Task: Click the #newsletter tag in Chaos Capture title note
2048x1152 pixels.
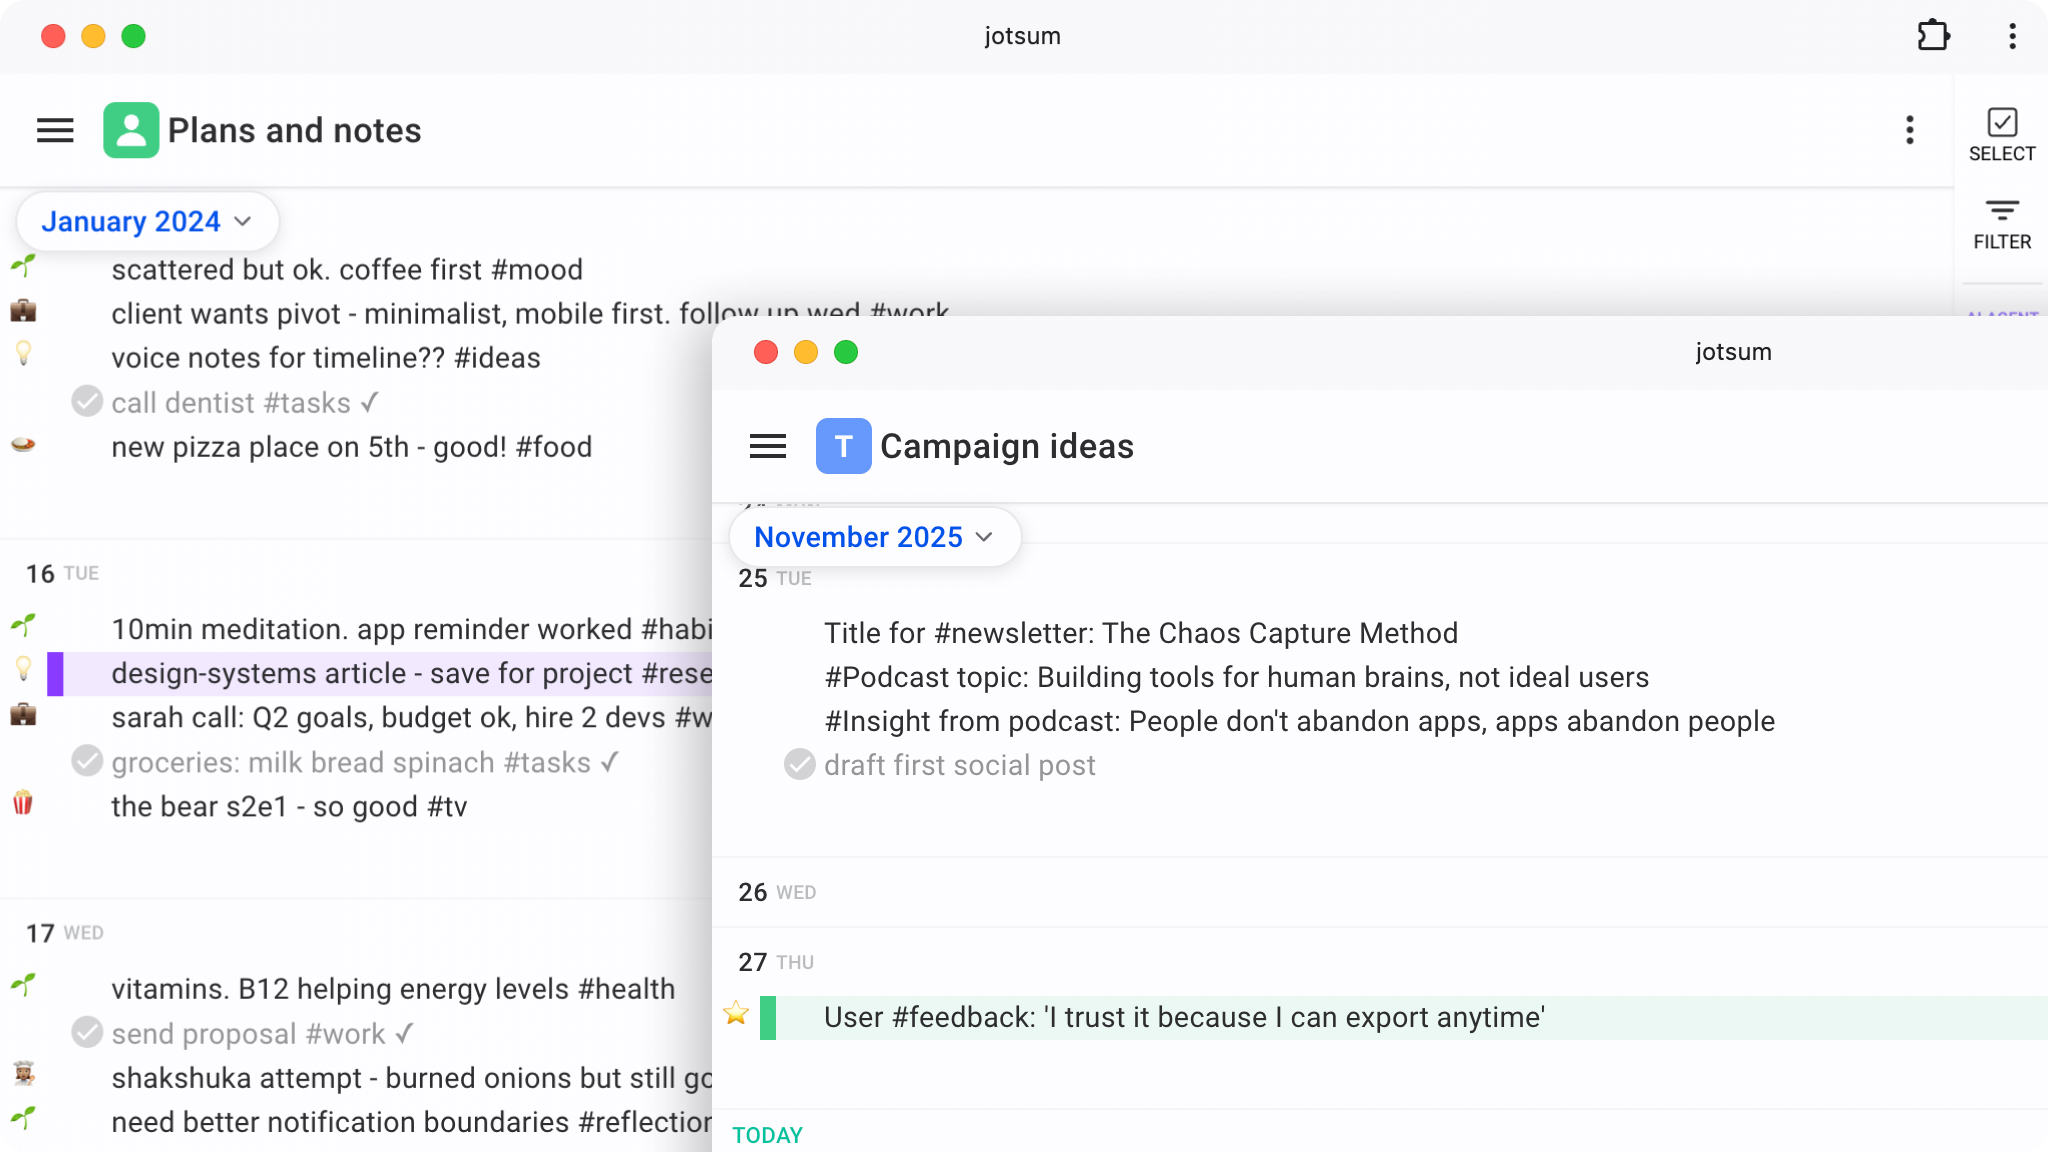Action: (1014, 633)
